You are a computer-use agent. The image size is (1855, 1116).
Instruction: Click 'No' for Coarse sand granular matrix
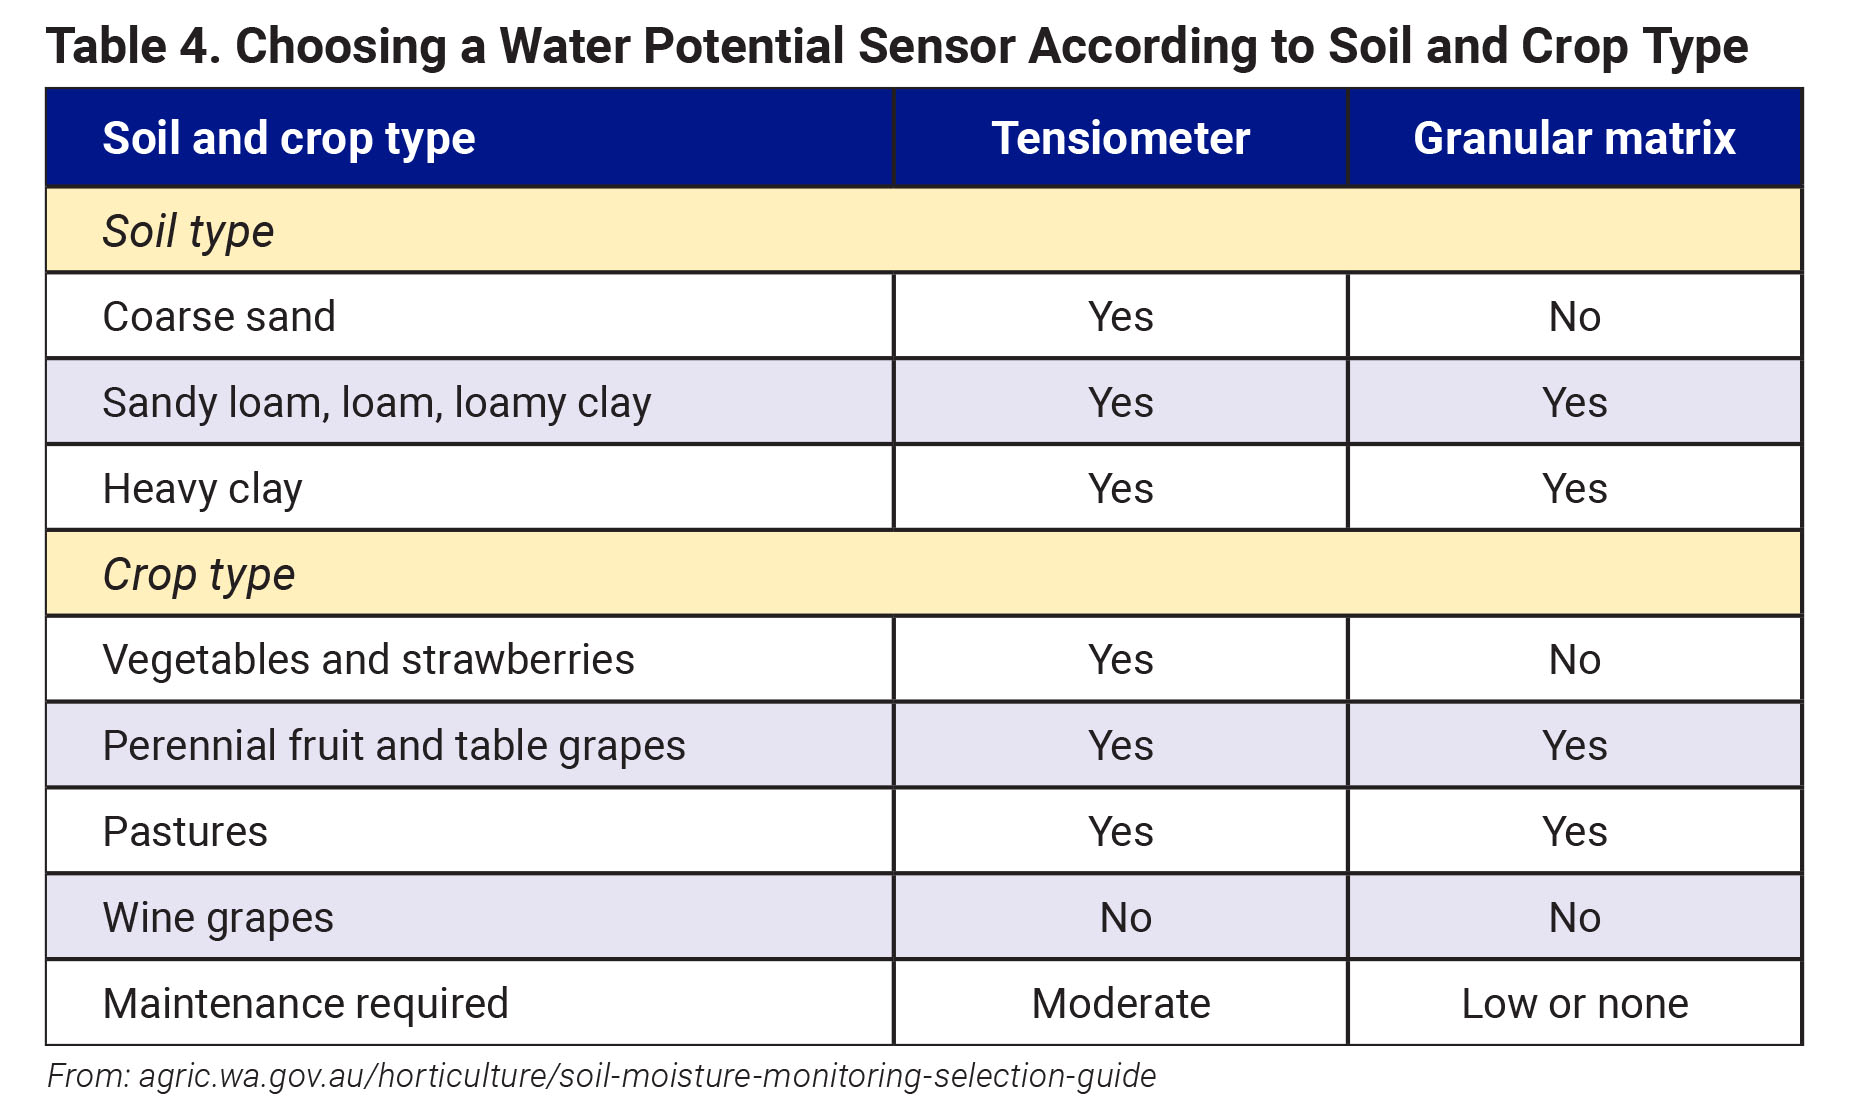click(x=1574, y=317)
